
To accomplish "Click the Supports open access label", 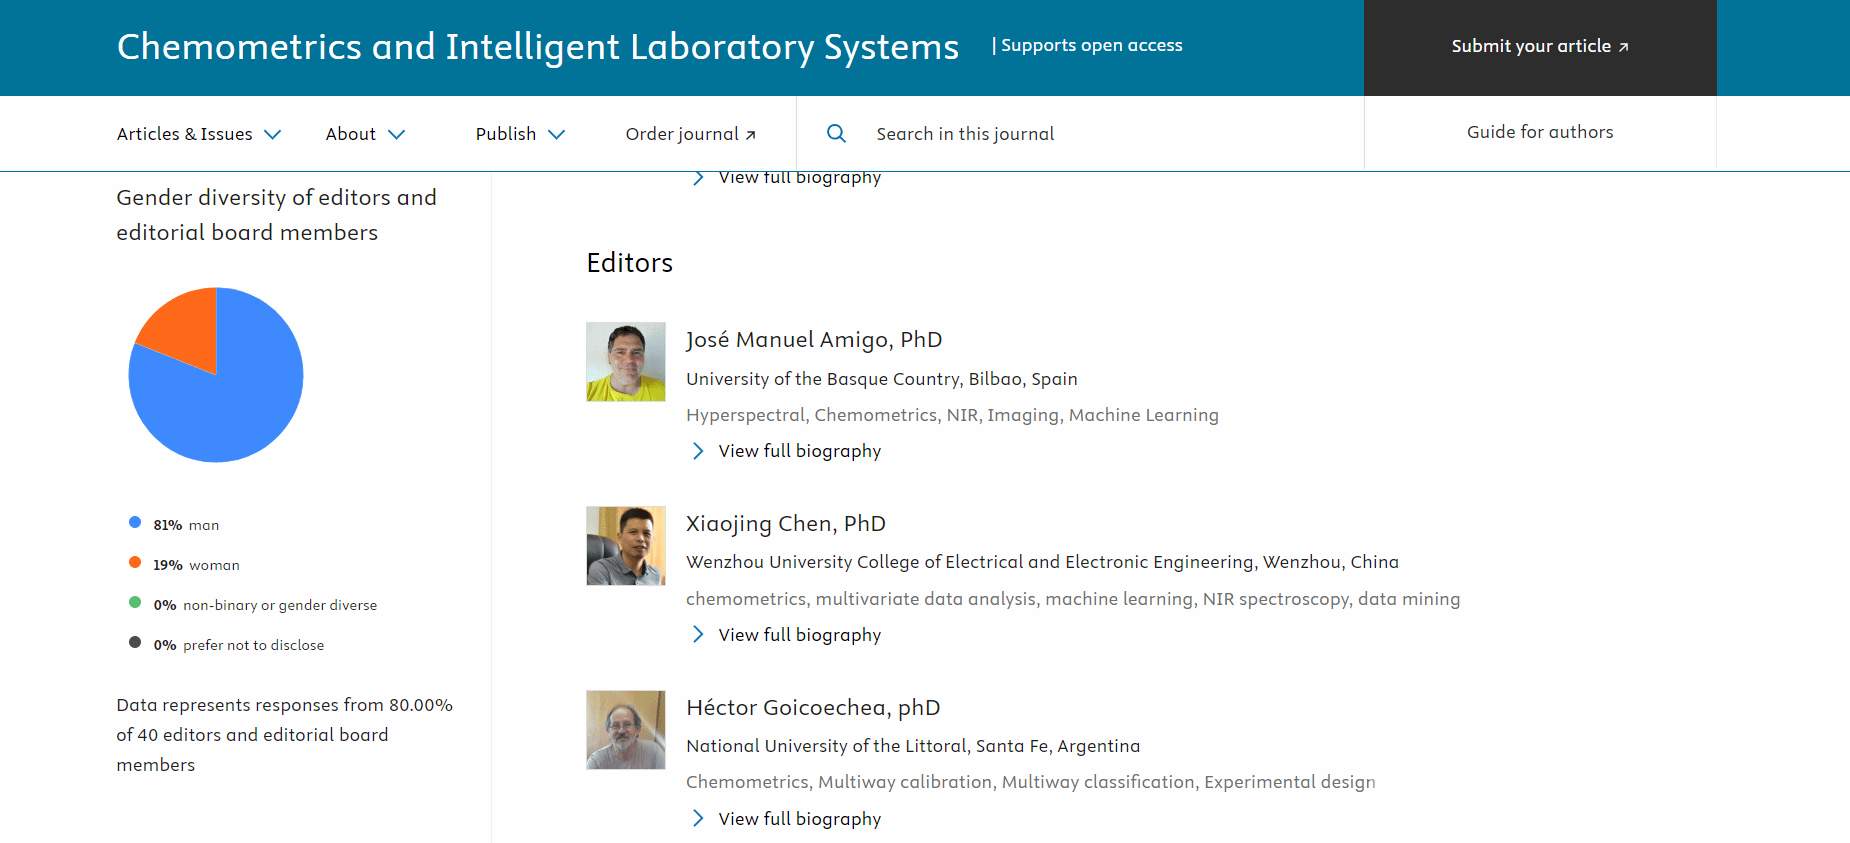I will click(1091, 45).
